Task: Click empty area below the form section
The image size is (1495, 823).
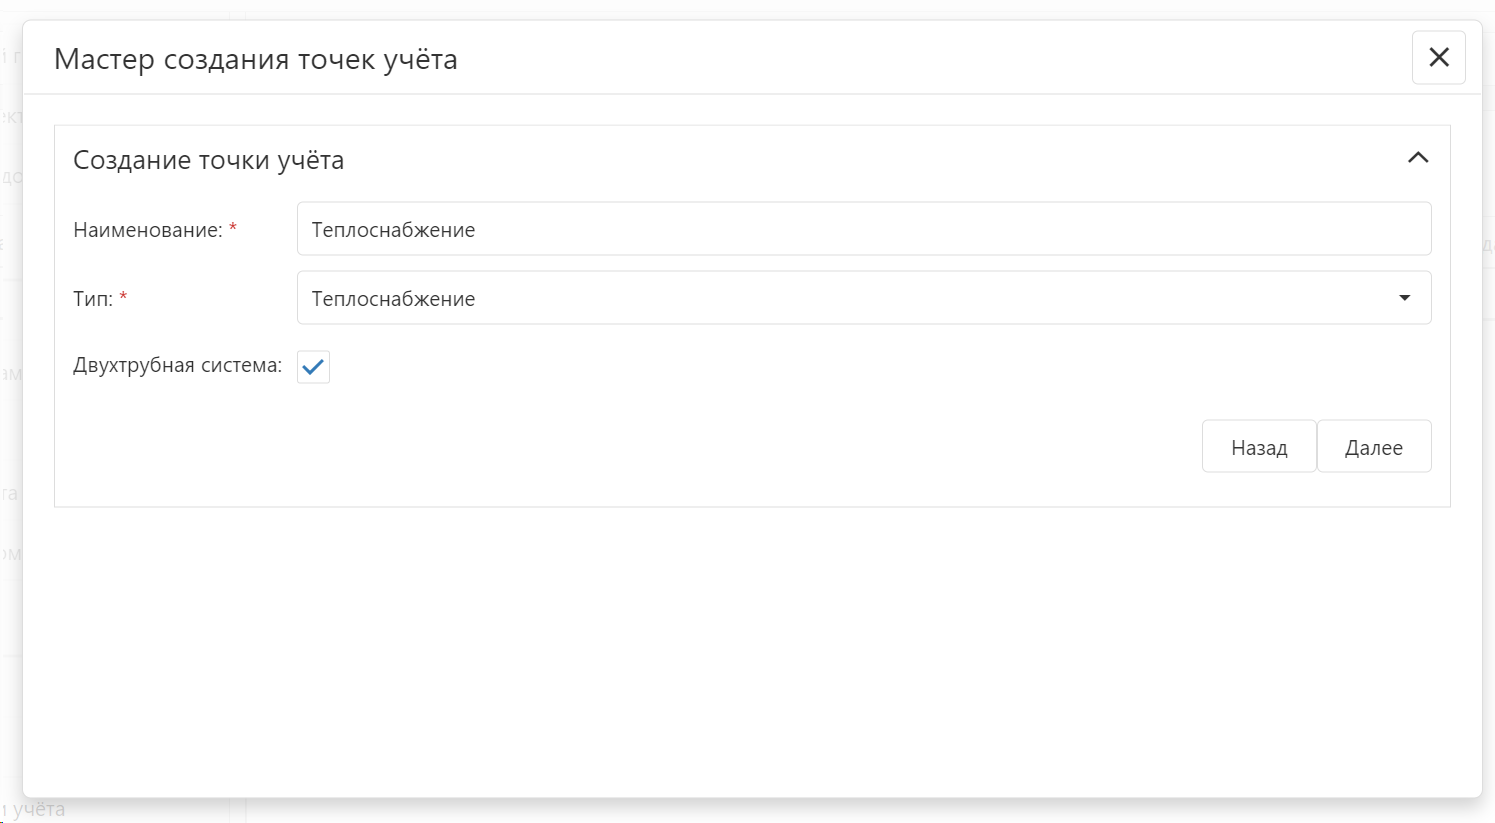Action: coord(750,650)
